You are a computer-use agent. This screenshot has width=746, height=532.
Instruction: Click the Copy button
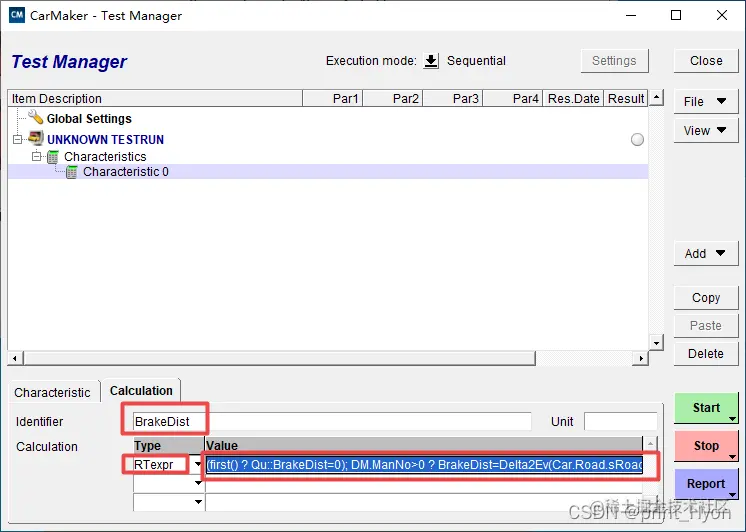[x=706, y=297]
